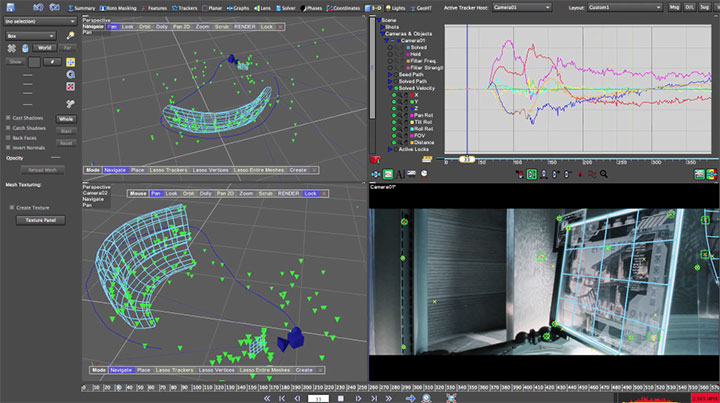Select the magic wand tool beside the Box dropdown
This screenshot has width=720, height=403.
click(x=70, y=35)
